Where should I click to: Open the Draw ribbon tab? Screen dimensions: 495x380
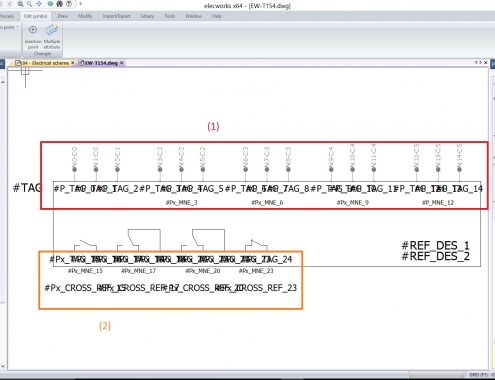(x=62, y=16)
